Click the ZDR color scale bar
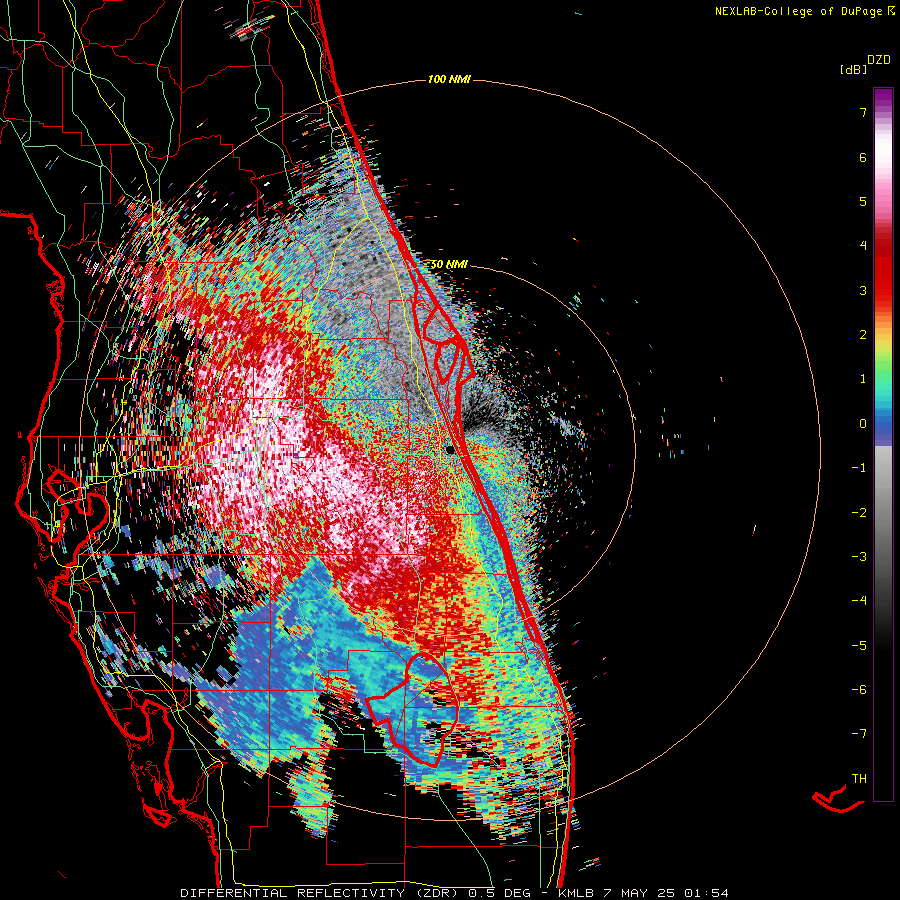900x900 pixels. 883,444
